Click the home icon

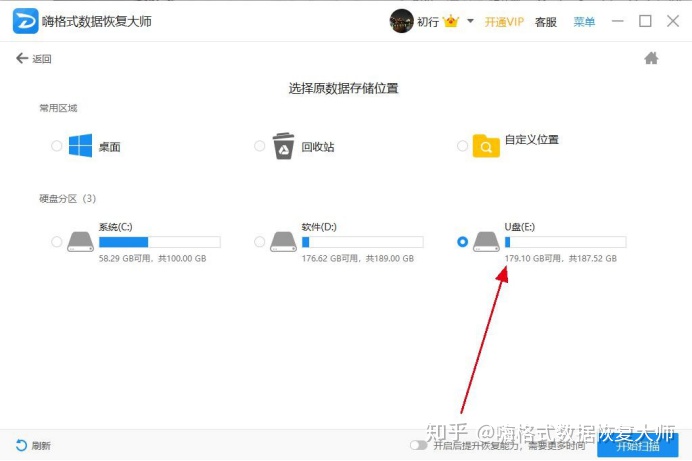[x=651, y=58]
